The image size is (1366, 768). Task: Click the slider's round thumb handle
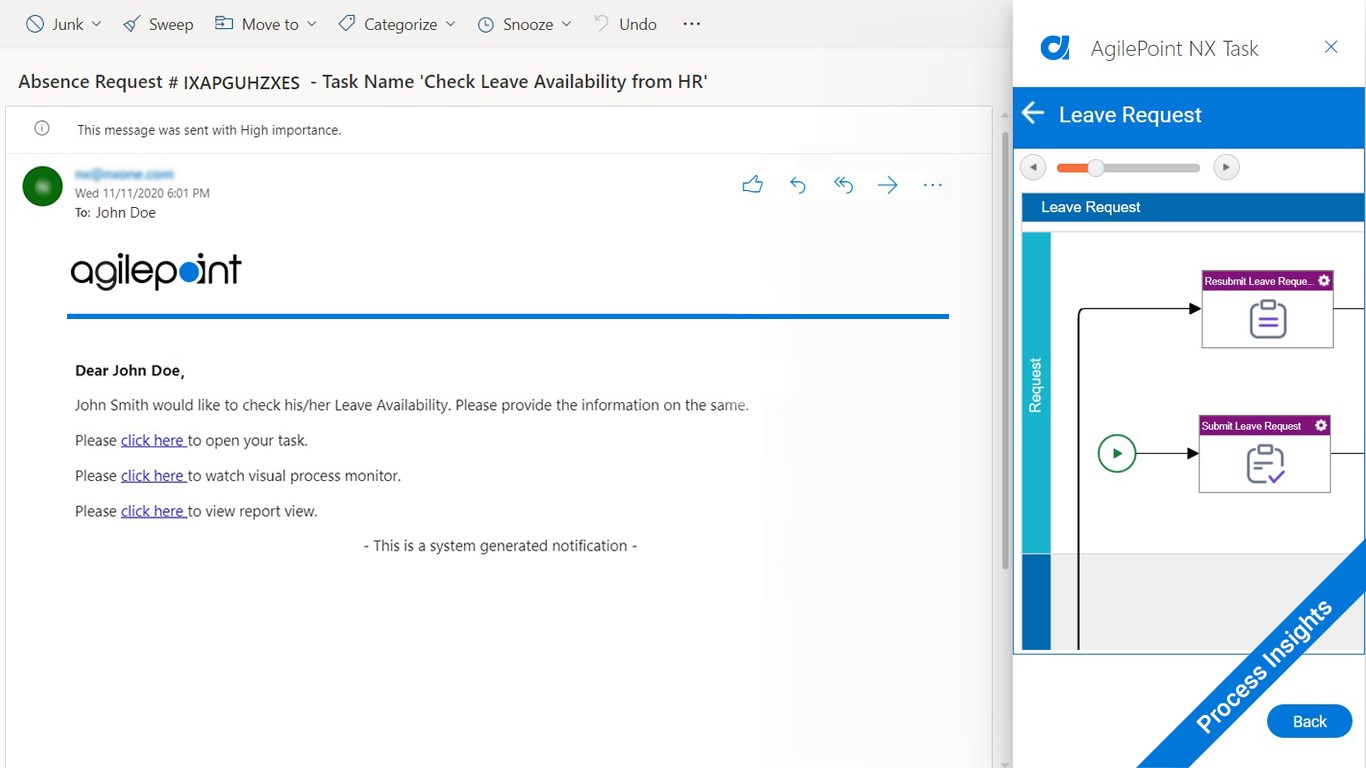pos(1096,168)
